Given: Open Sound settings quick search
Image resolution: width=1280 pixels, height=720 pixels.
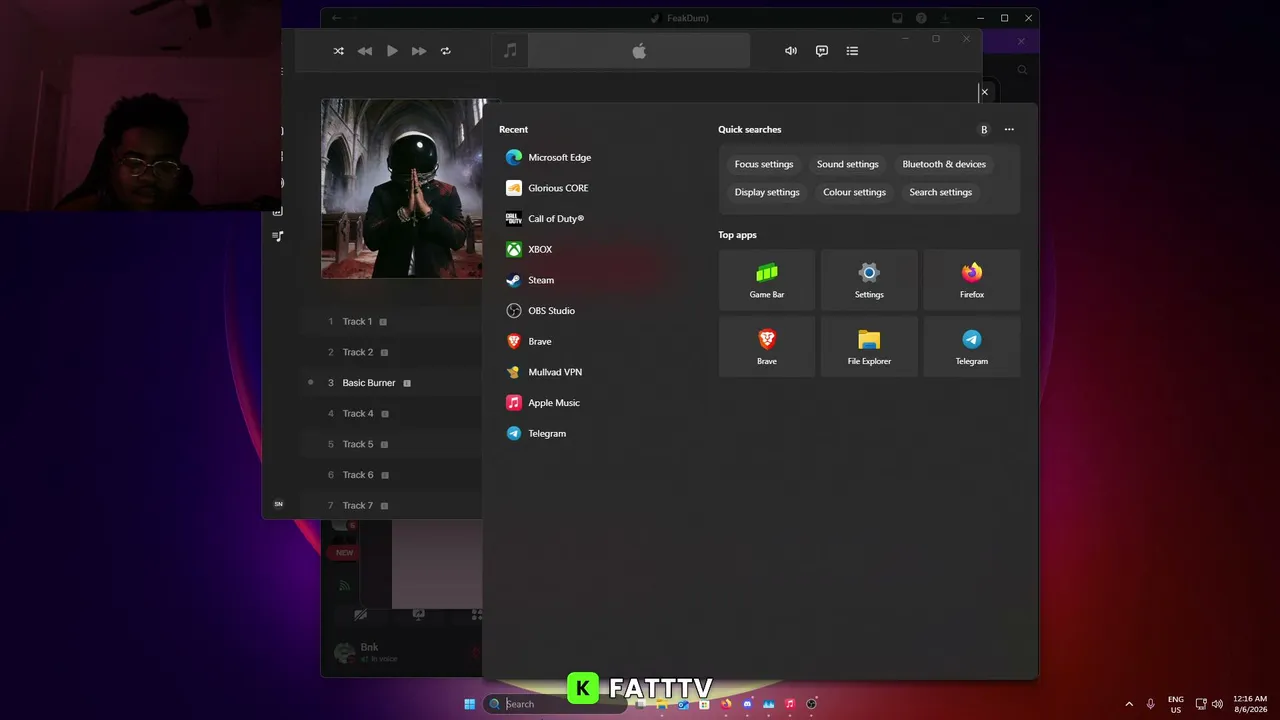Looking at the screenshot, I should click(x=848, y=164).
